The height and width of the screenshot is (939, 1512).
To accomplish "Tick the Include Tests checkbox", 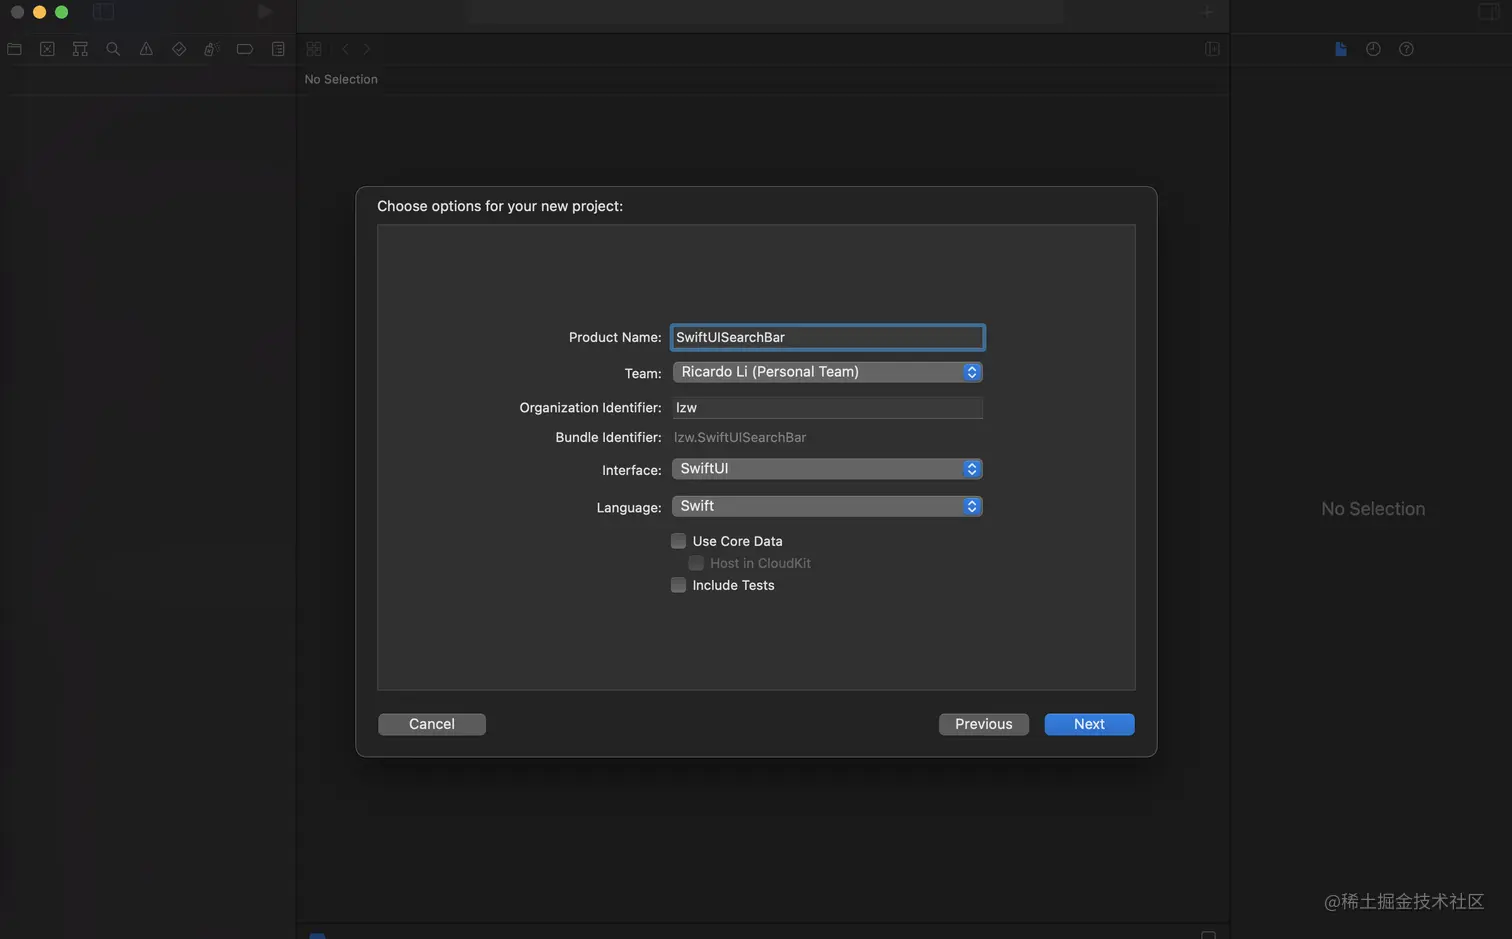I will 678,585.
